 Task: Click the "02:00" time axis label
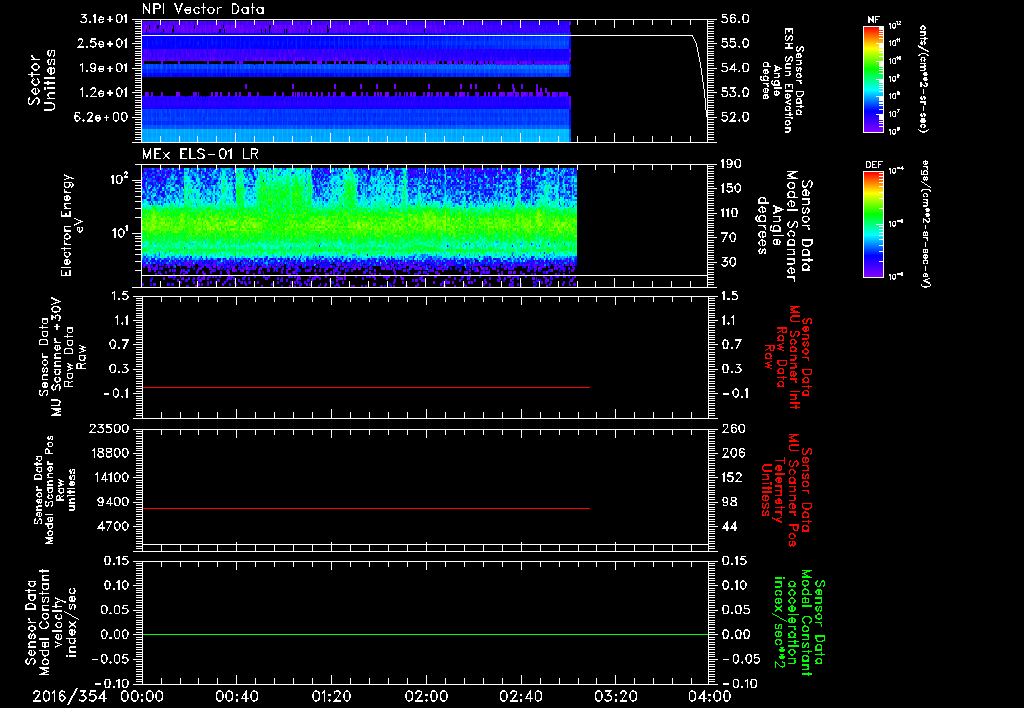(x=426, y=696)
